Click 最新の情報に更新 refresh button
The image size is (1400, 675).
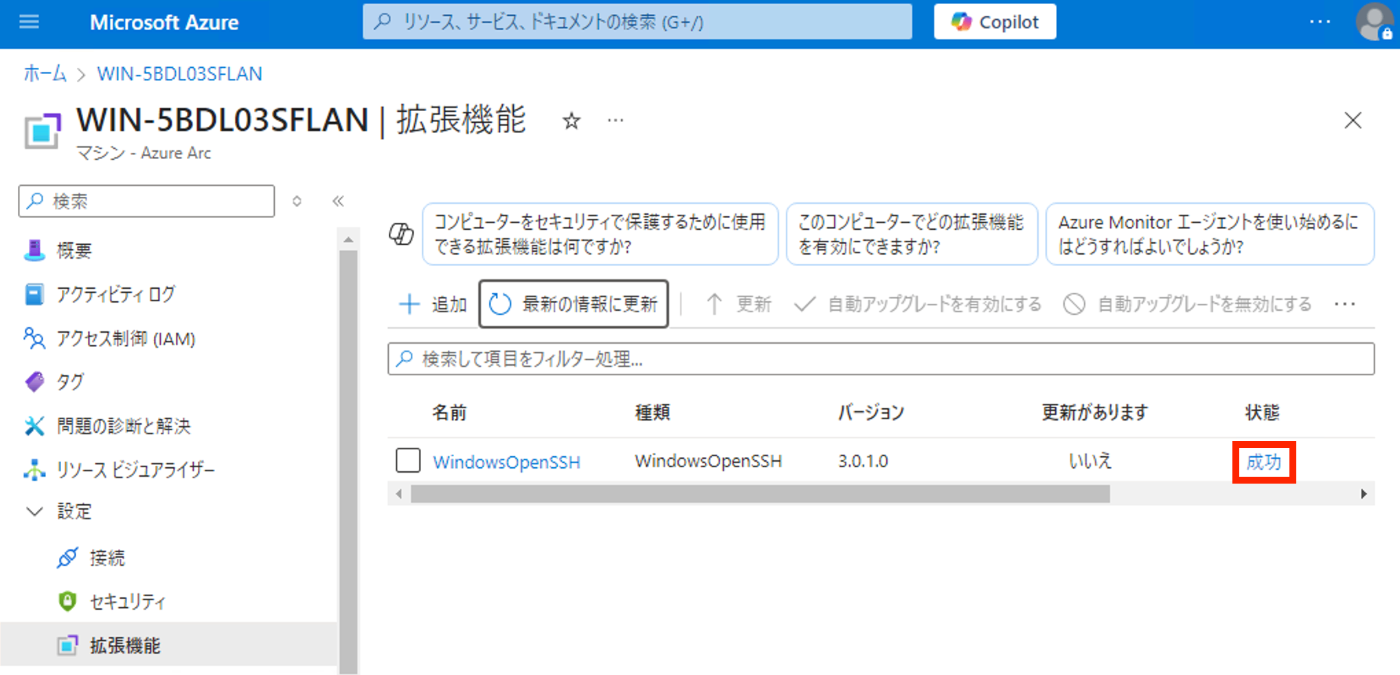[x=574, y=304]
